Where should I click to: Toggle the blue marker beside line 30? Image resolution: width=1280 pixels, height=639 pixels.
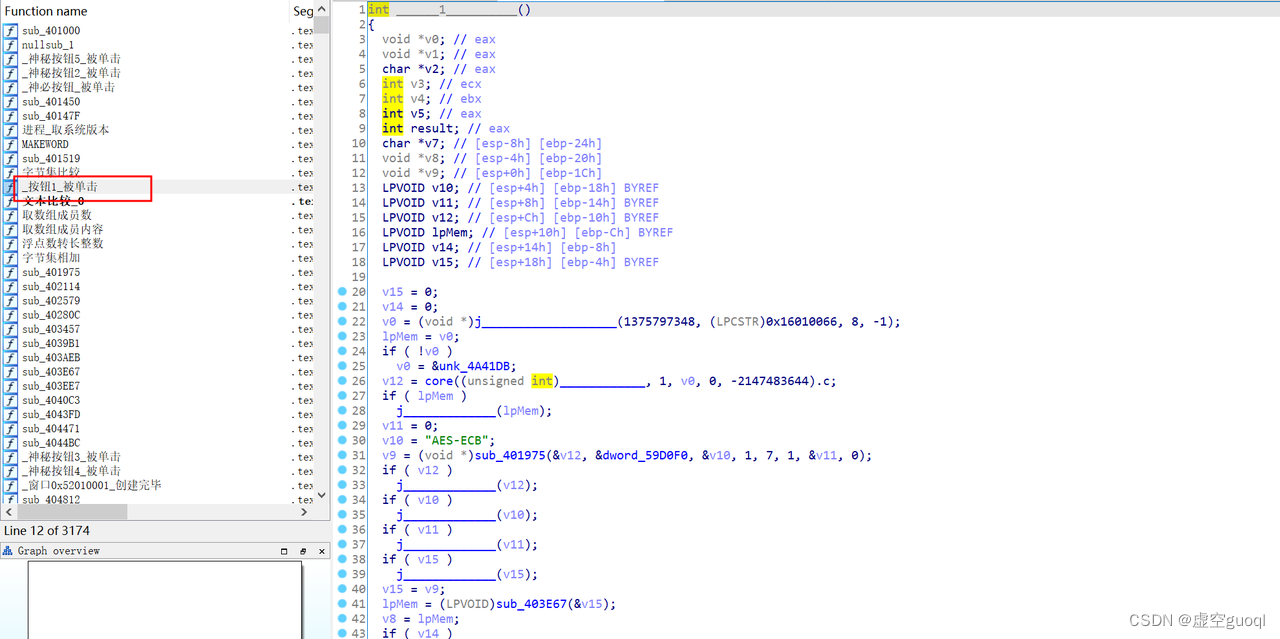tap(342, 440)
